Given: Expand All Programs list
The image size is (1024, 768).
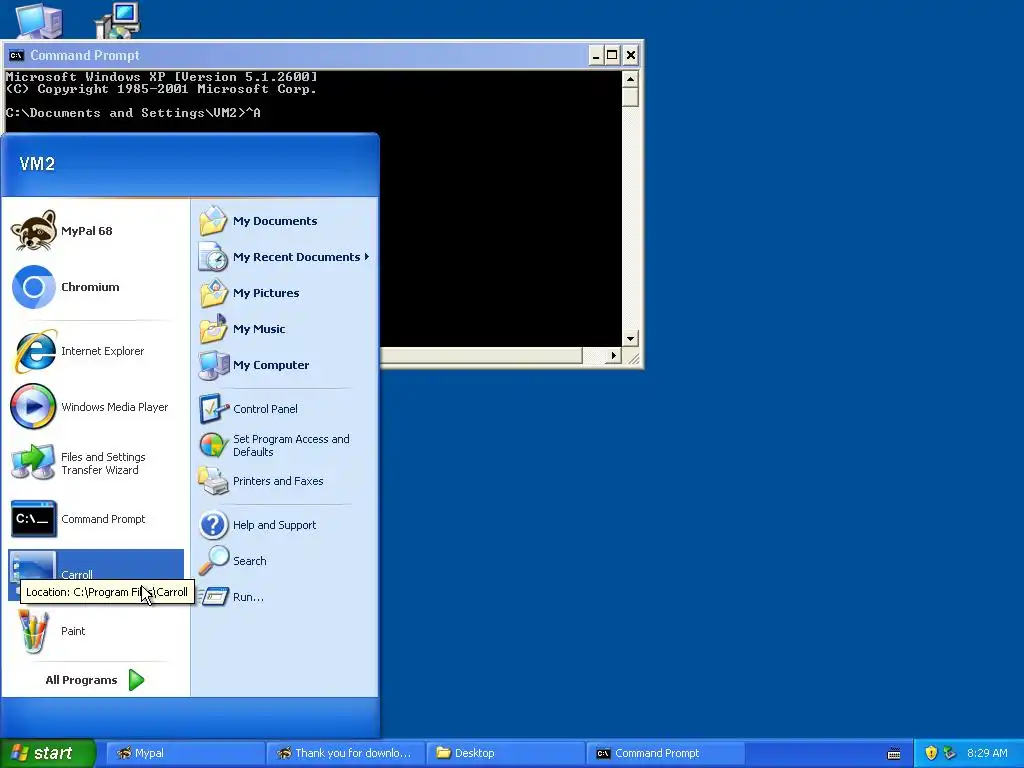Looking at the screenshot, I should tap(95, 680).
